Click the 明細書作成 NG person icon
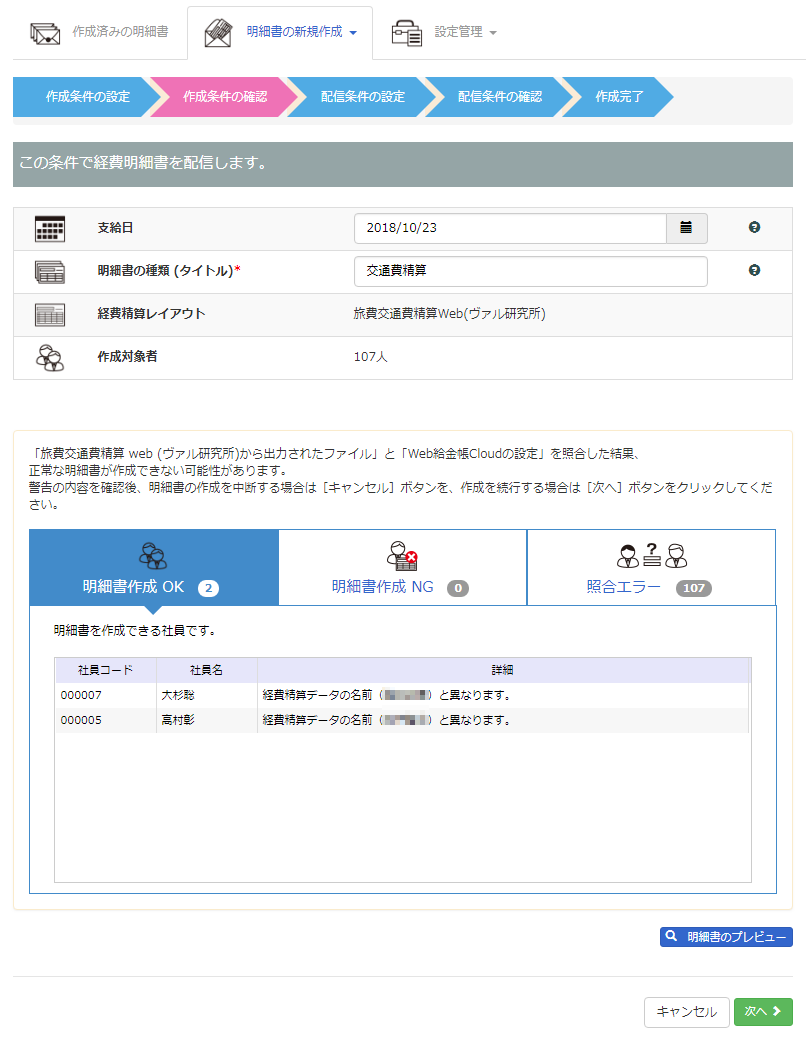806x1039 pixels. tap(402, 556)
